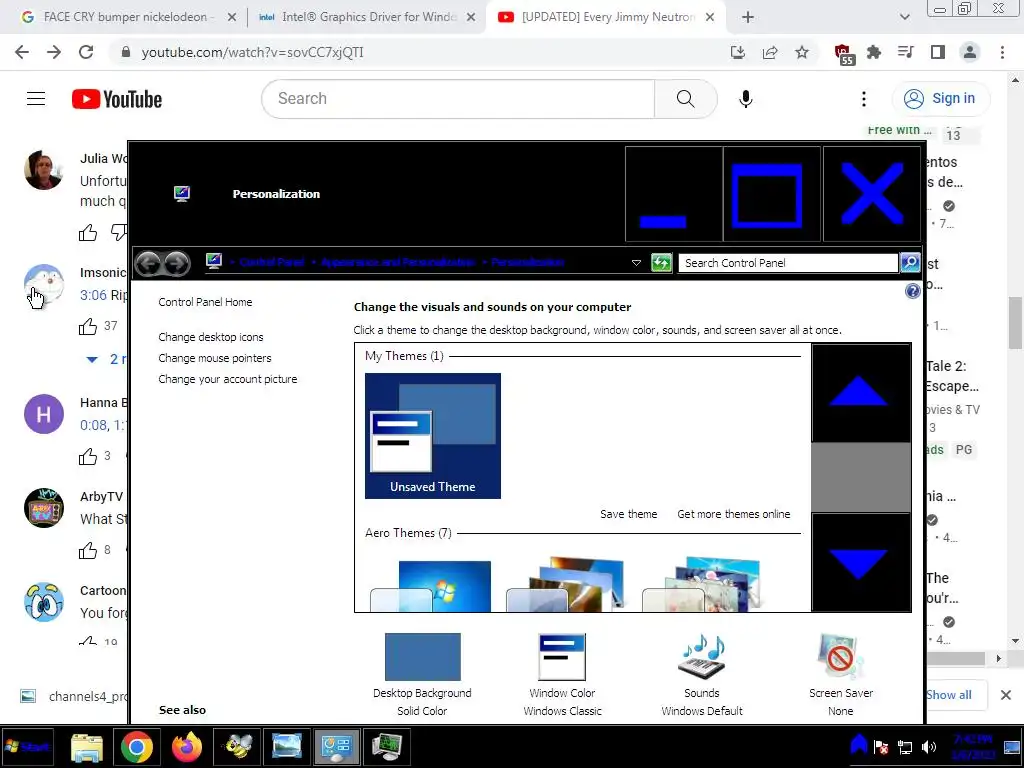Open Window Color Windows Classic setting
1024x768 pixels.
pyautogui.click(x=562, y=675)
